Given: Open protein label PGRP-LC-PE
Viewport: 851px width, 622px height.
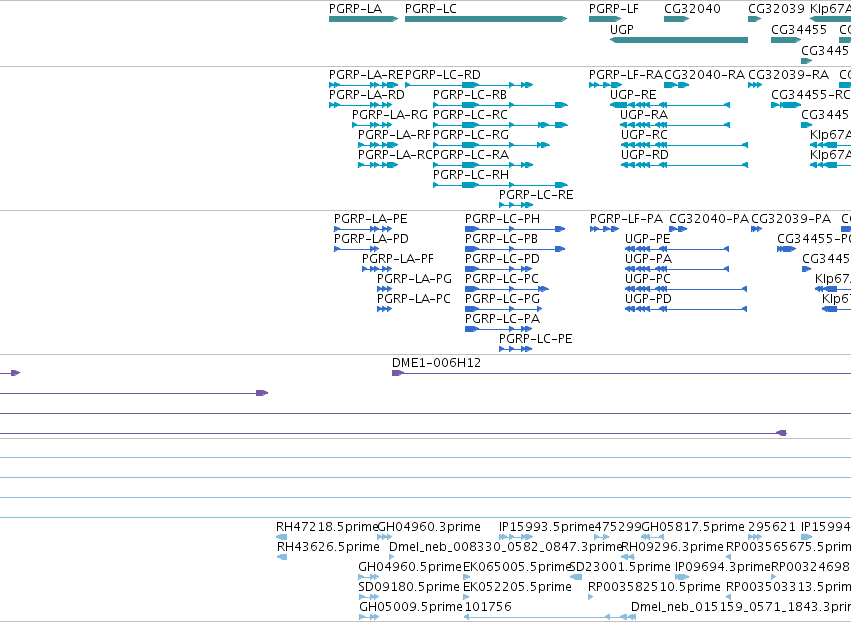Looking at the screenshot, I should pos(536,339).
